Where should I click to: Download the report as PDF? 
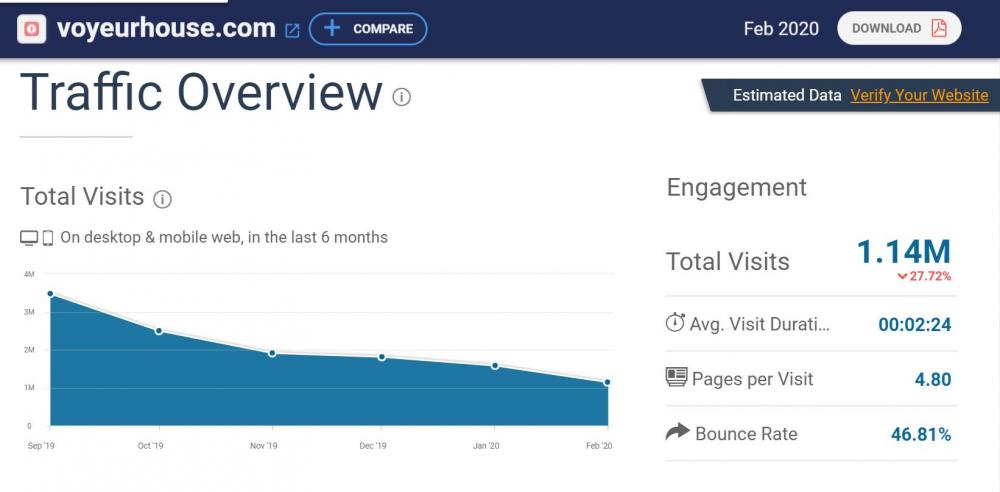898,29
